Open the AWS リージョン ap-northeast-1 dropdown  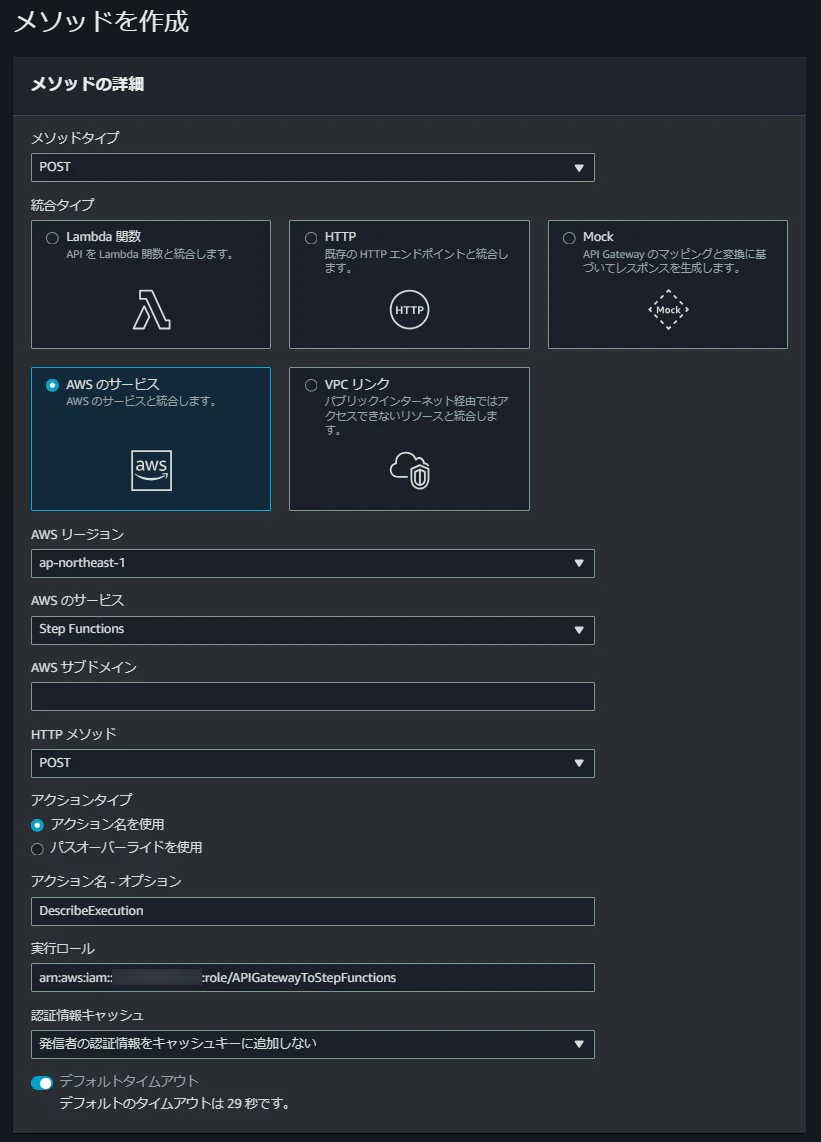(x=313, y=563)
